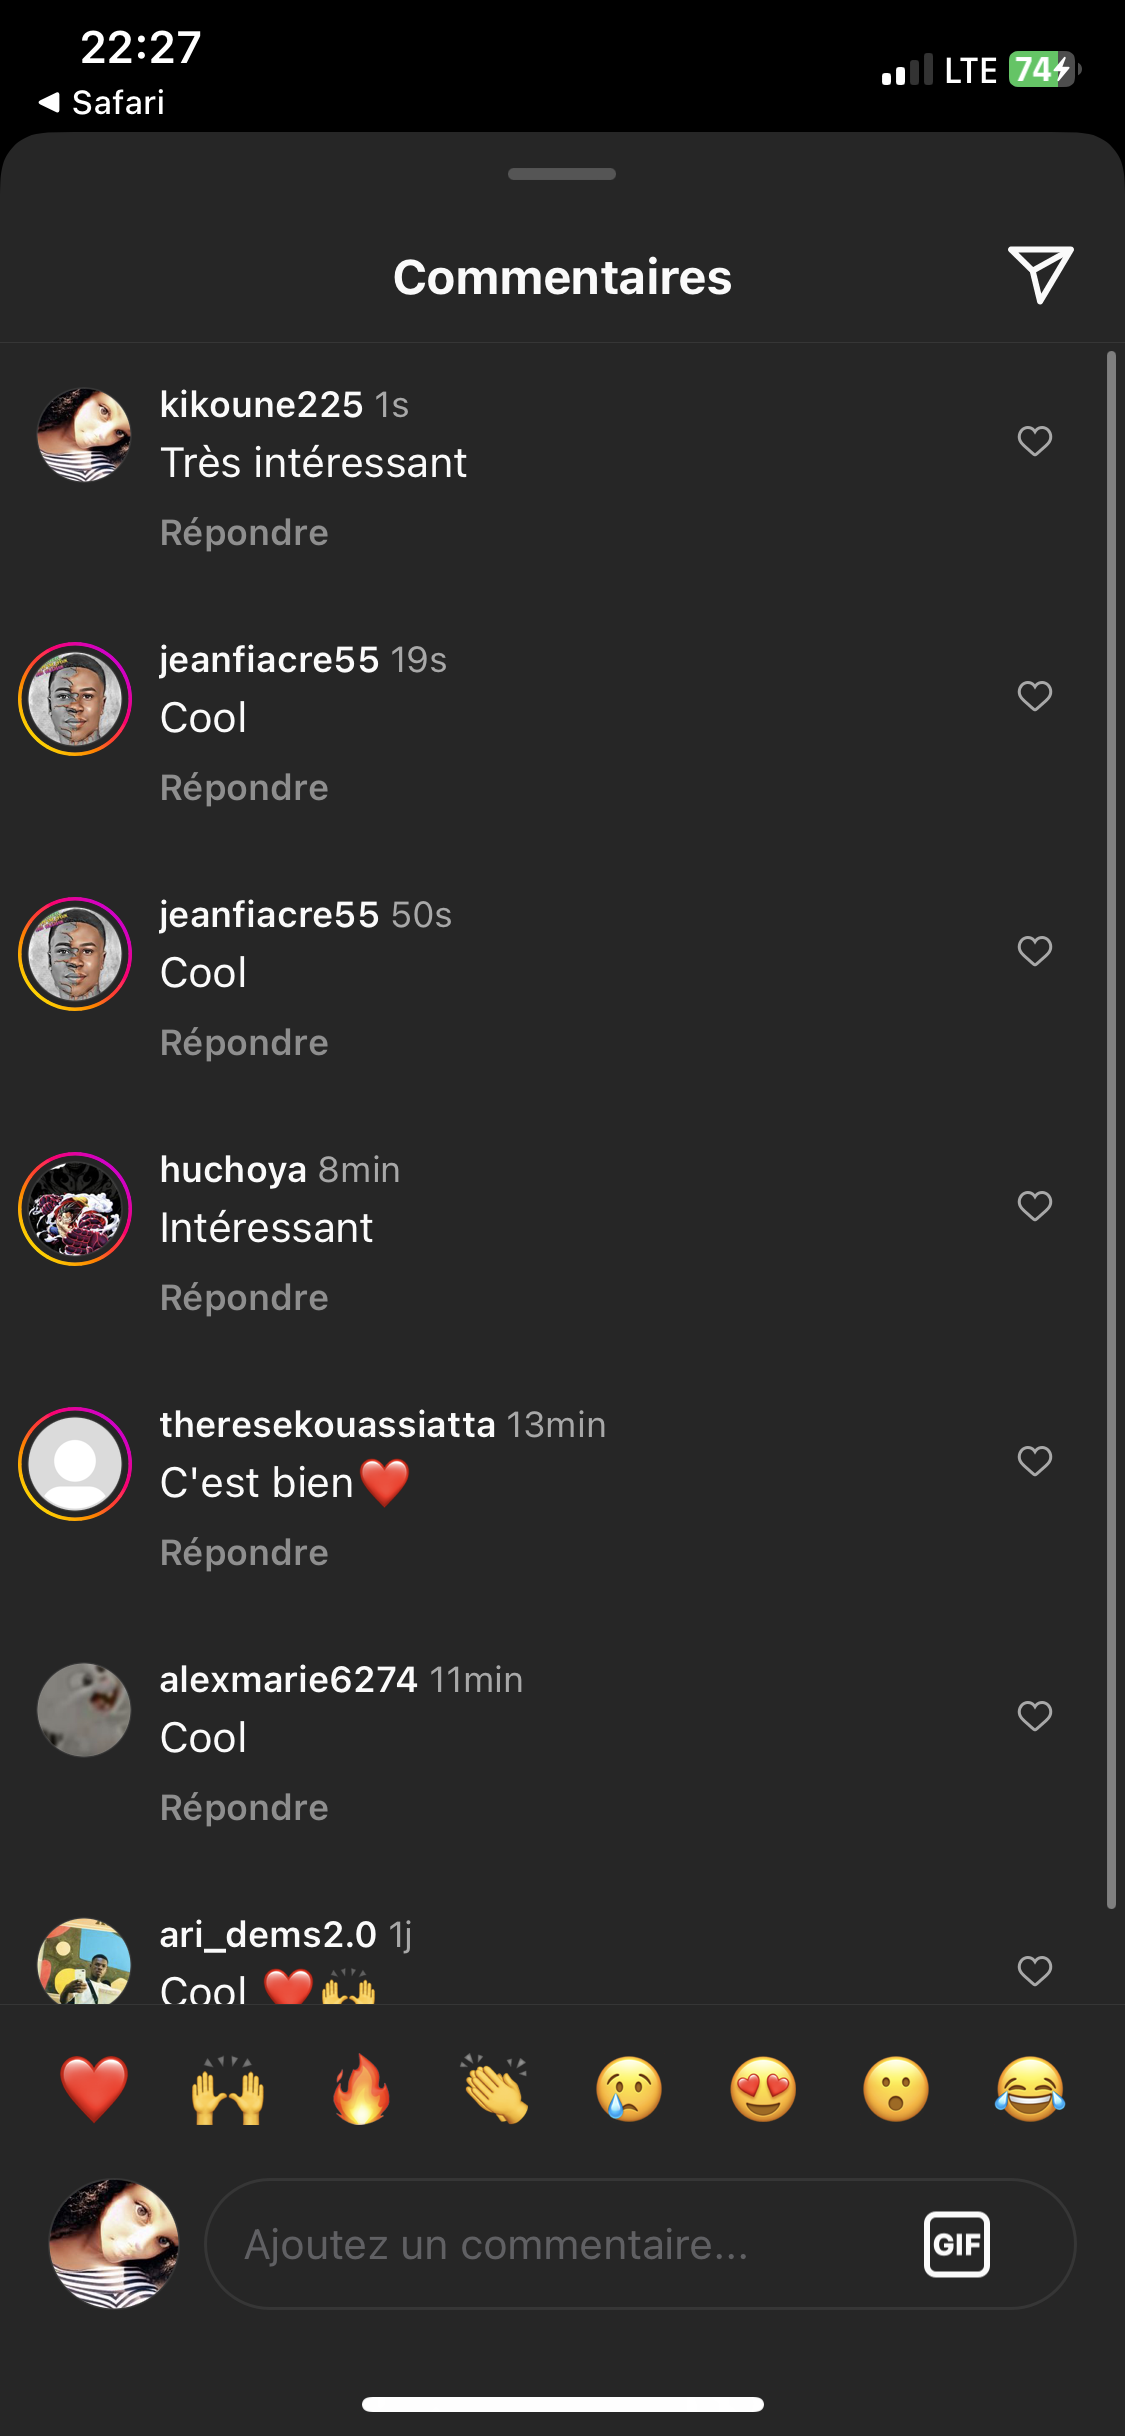
Task: Tap the surprised face reaction emoji
Action: click(896, 2089)
